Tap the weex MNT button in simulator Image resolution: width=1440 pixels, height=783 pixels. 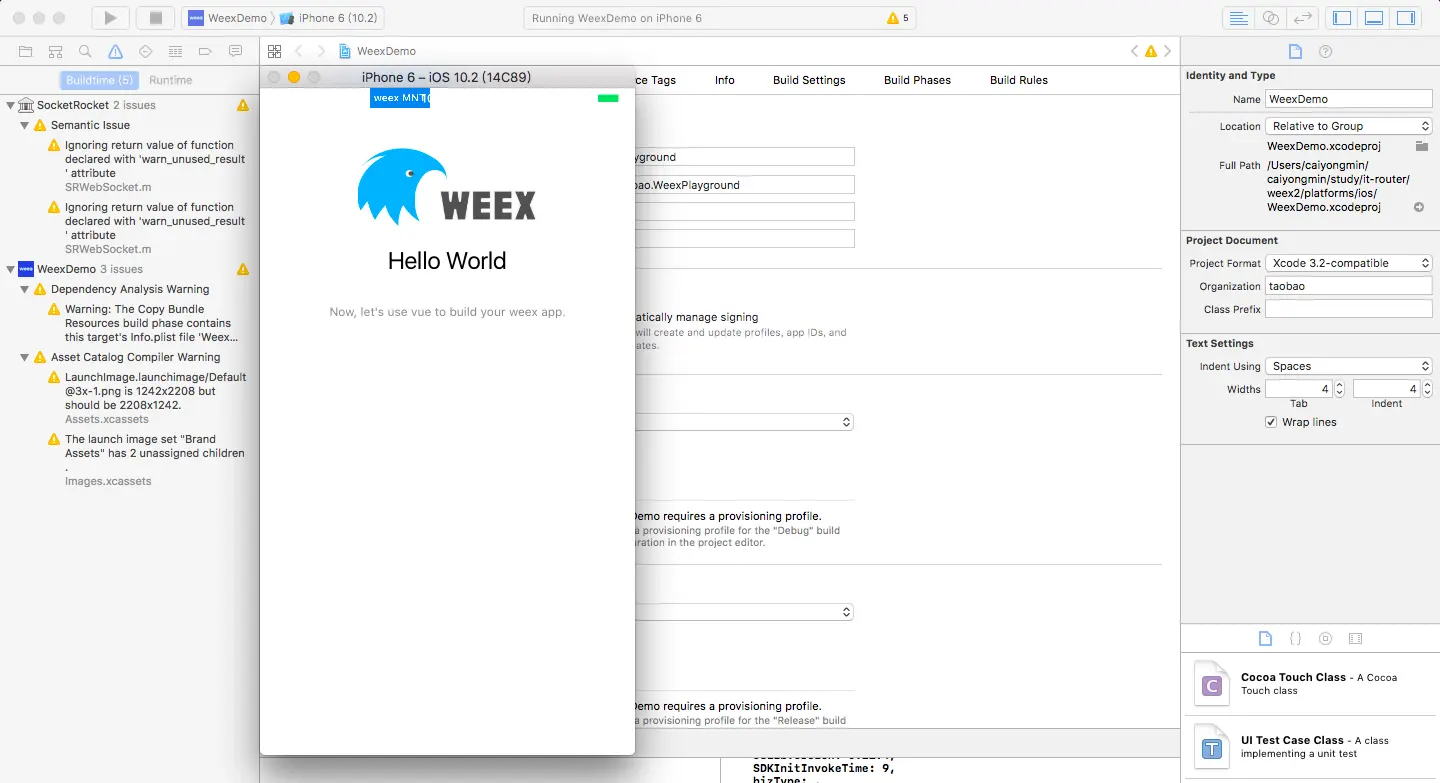click(x=400, y=98)
